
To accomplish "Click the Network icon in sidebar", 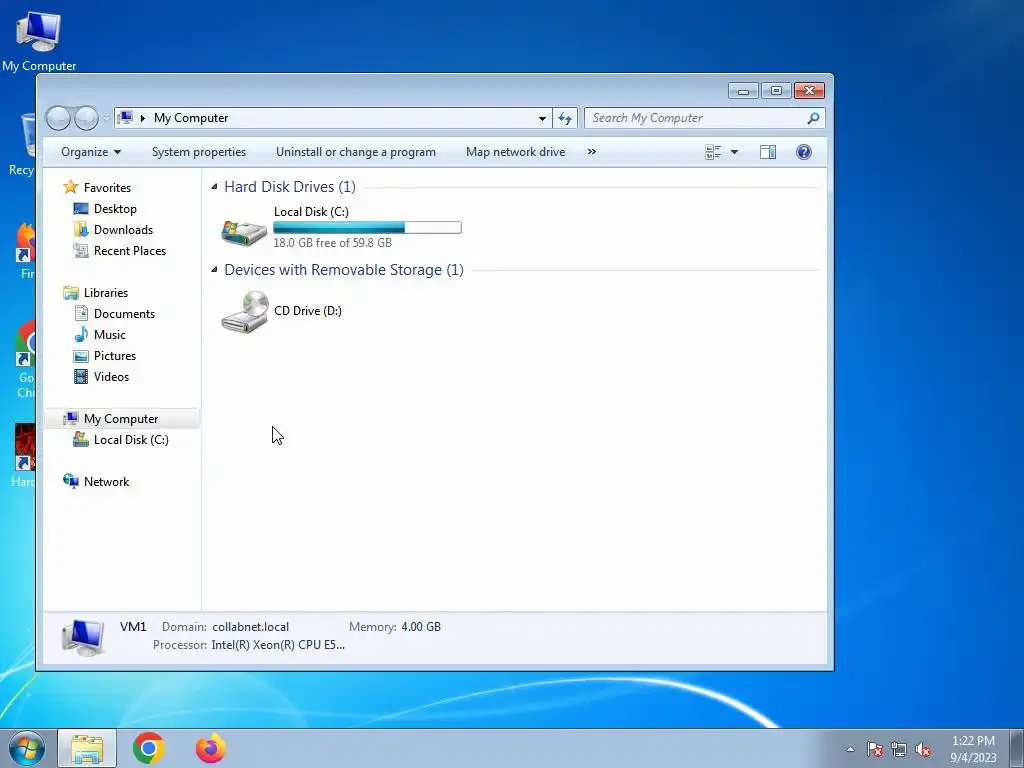I will tap(71, 481).
